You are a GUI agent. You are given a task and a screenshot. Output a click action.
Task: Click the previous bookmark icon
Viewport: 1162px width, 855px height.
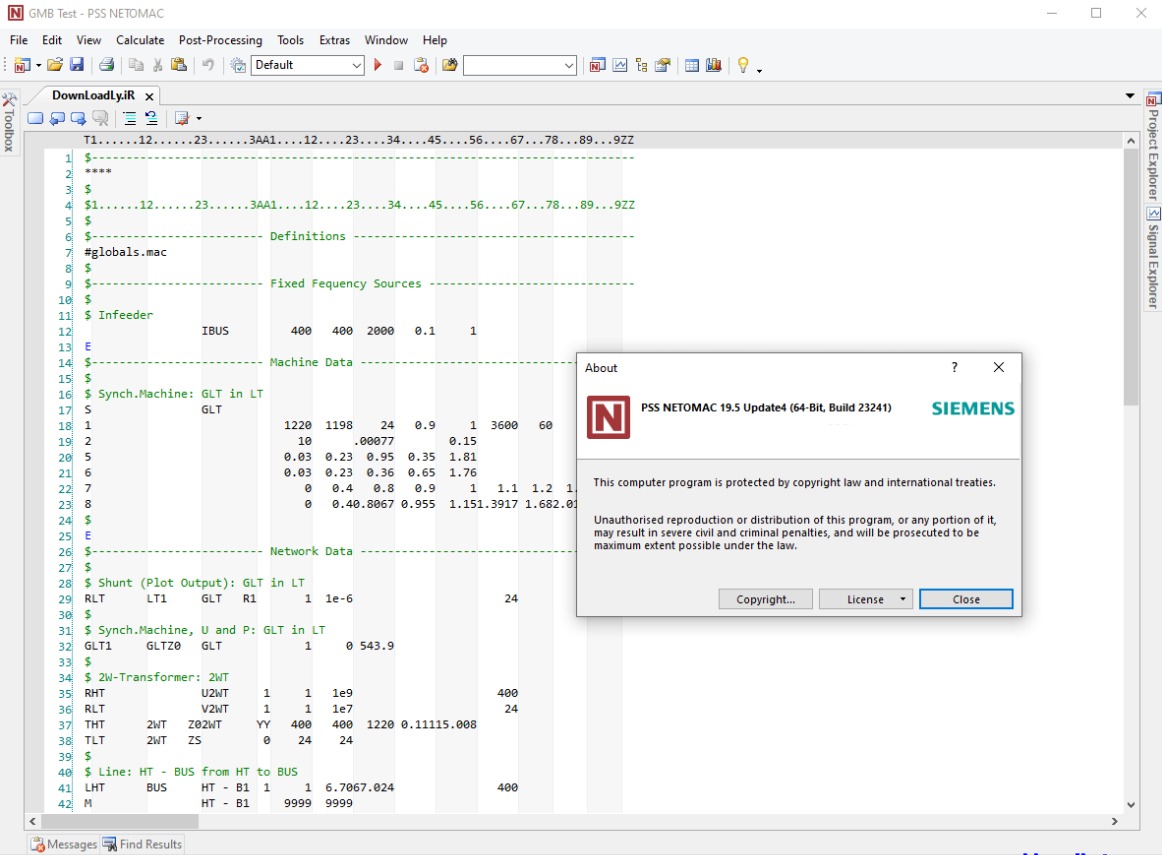coord(56,118)
